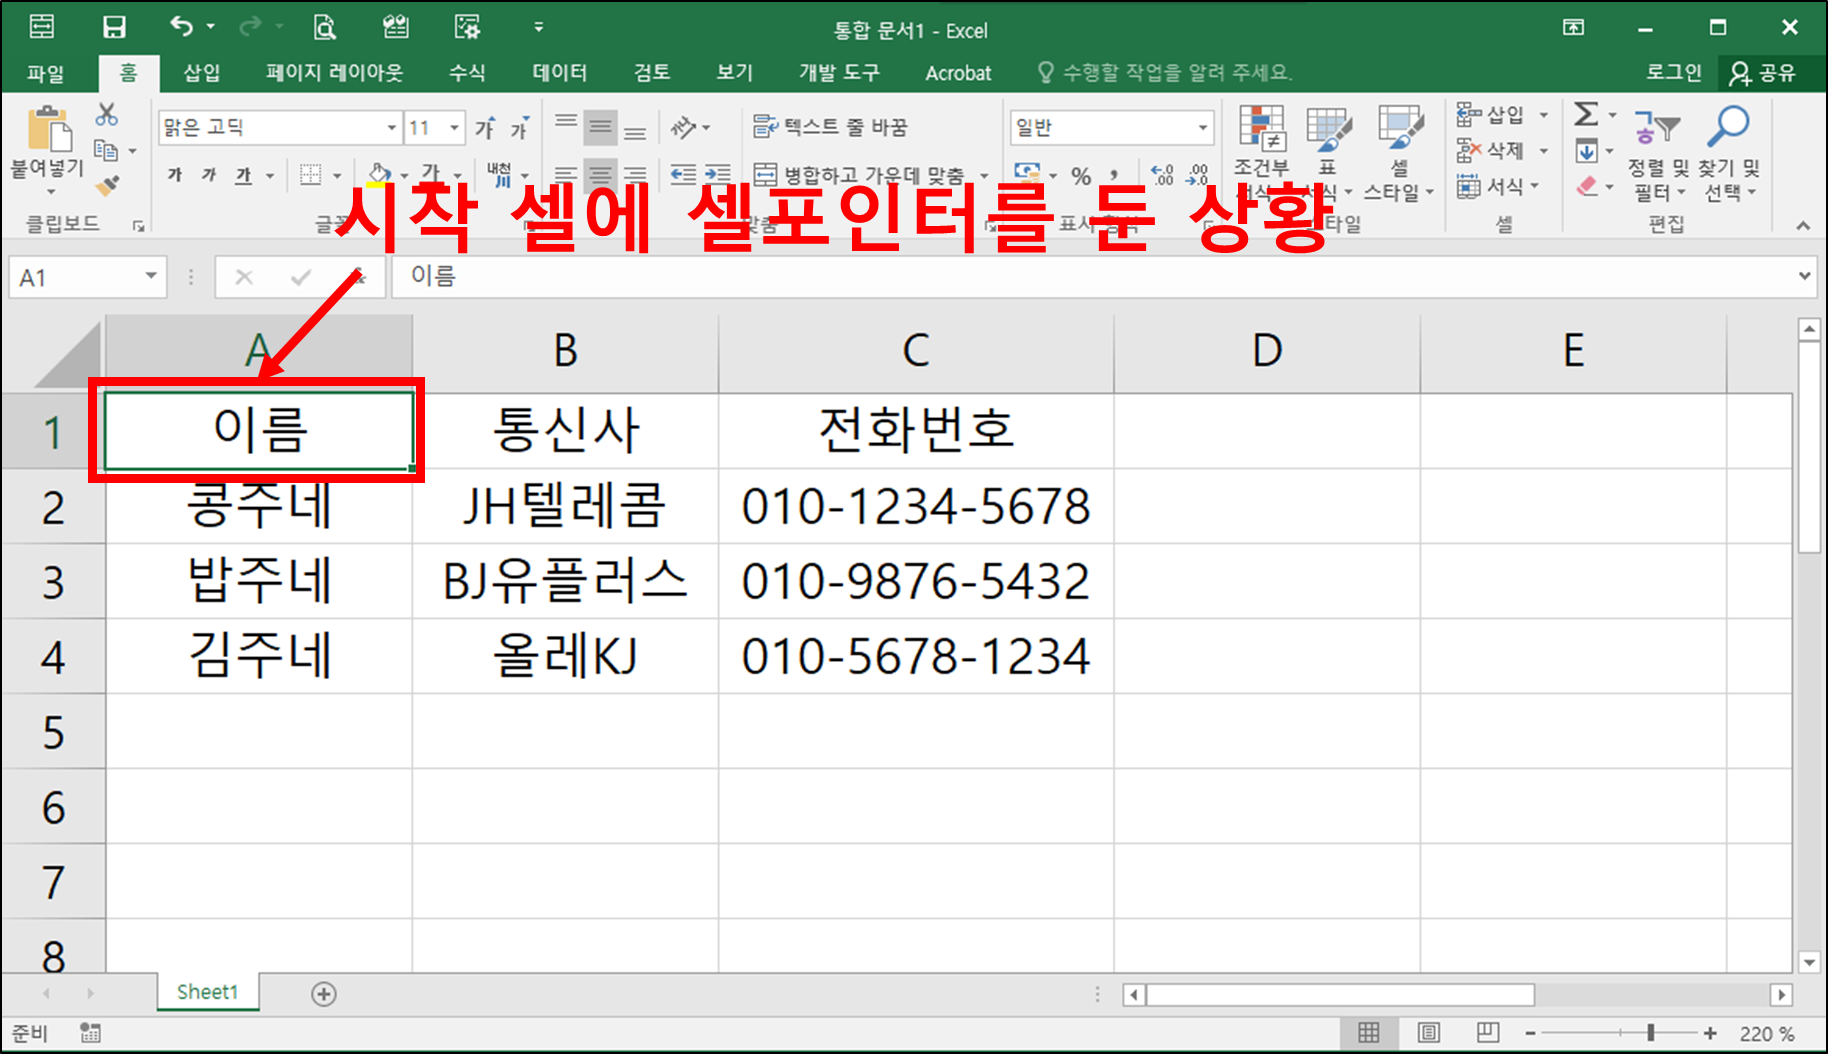Click the zoom in plus button
This screenshot has width=1828, height=1054.
[1710, 1033]
